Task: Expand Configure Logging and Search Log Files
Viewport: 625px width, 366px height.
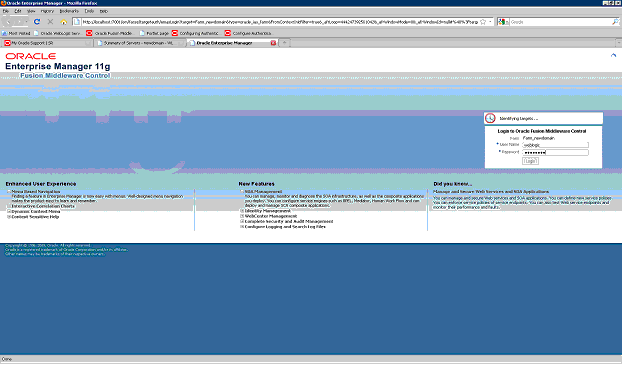Action: tap(242, 227)
